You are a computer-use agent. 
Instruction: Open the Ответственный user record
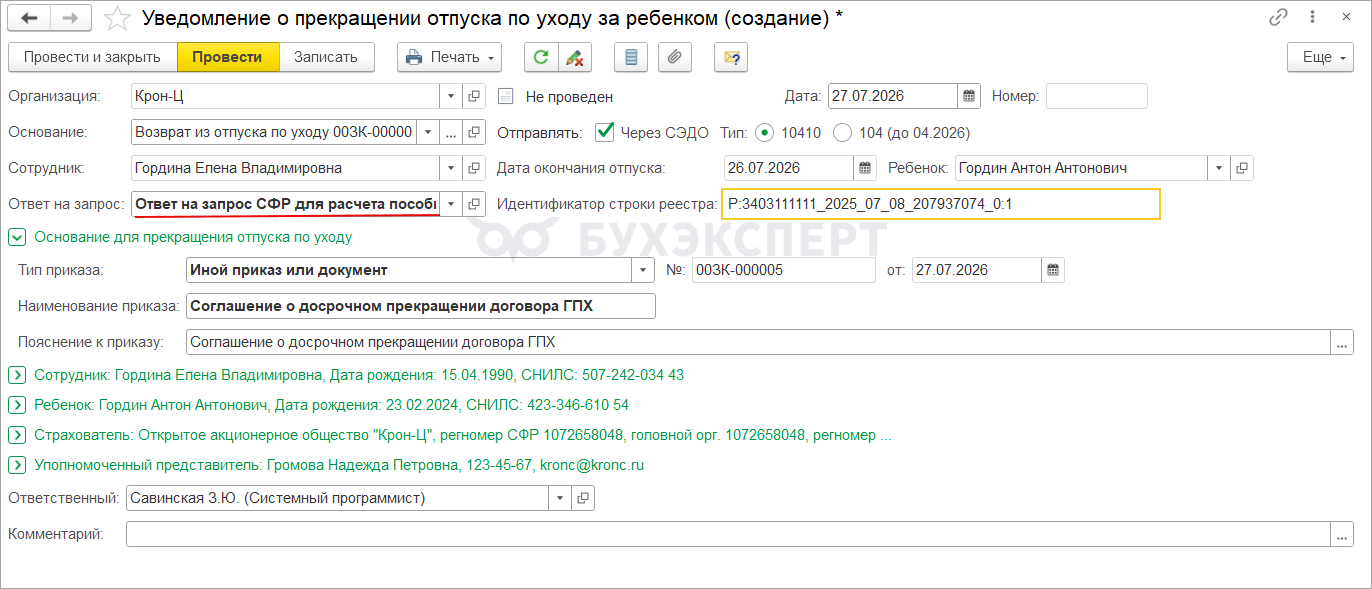coord(583,497)
